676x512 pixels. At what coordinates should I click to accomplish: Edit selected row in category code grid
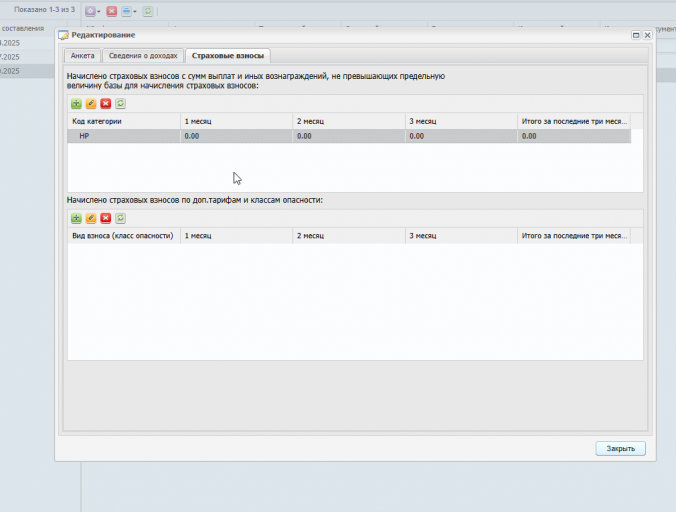(x=91, y=103)
